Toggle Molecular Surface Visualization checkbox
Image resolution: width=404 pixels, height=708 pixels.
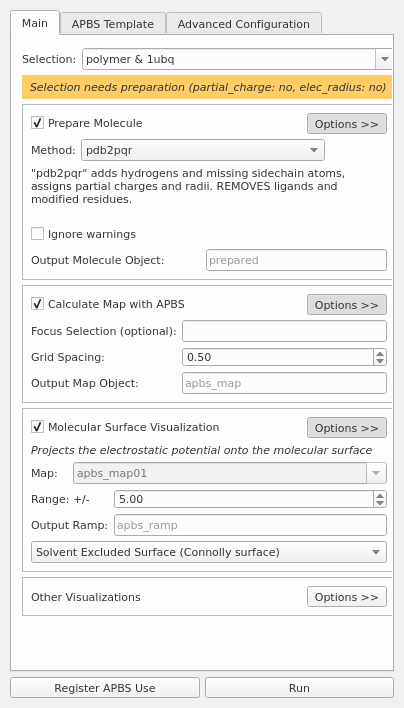point(37,427)
